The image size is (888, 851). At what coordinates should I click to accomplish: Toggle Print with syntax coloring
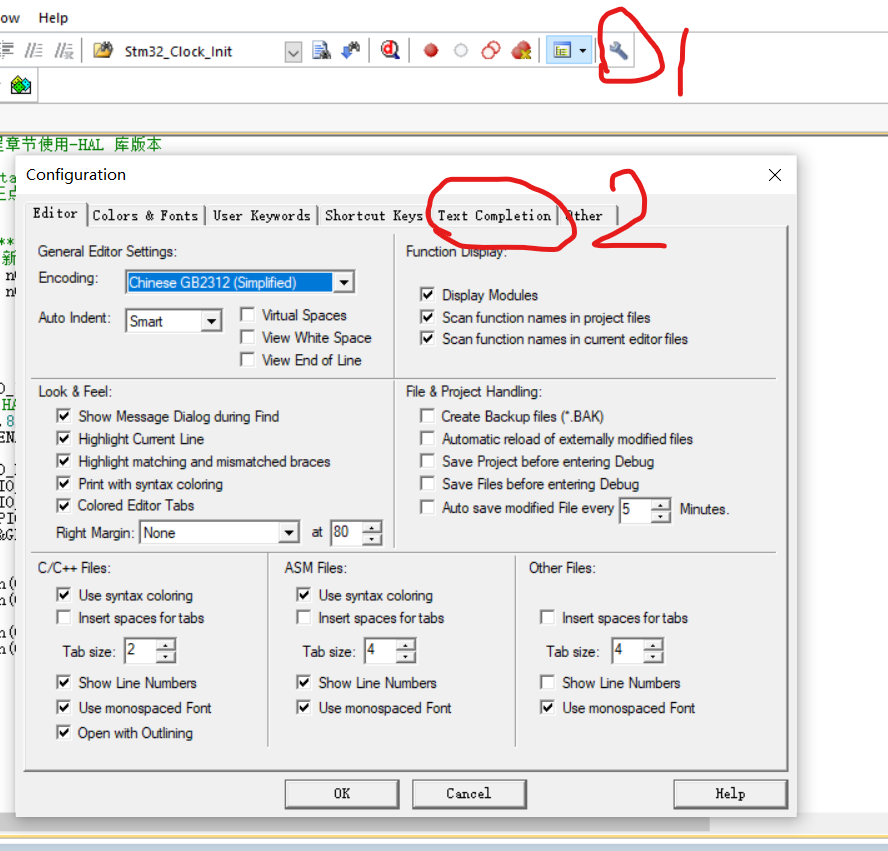pos(64,484)
